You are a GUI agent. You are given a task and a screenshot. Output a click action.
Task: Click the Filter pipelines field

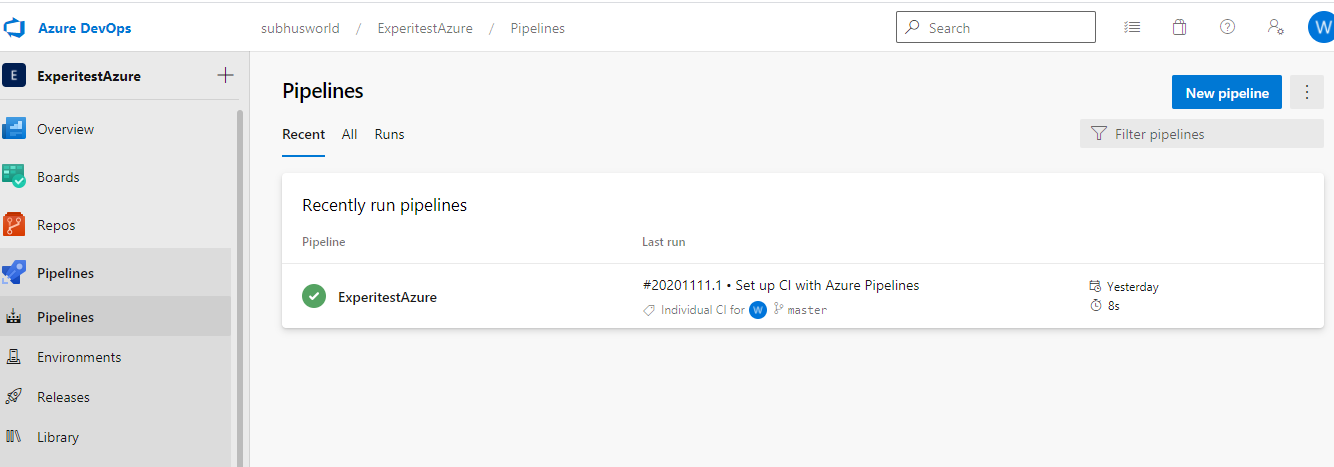pyautogui.click(x=1202, y=134)
